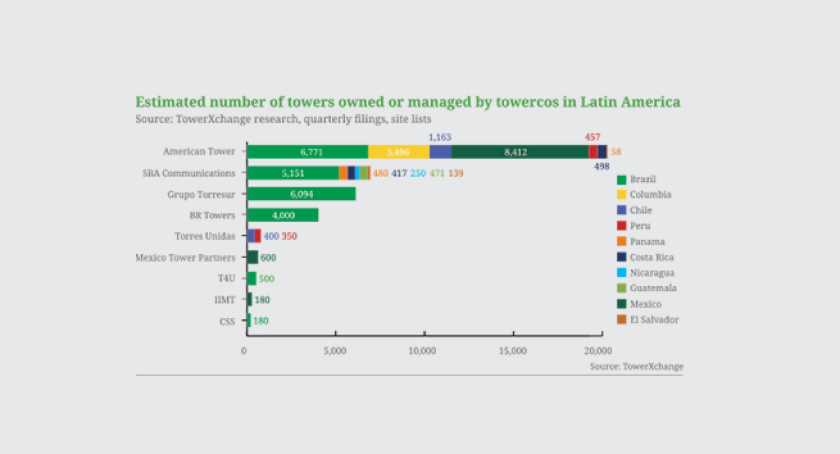Click the 1,163 value above American Tower

tap(440, 137)
